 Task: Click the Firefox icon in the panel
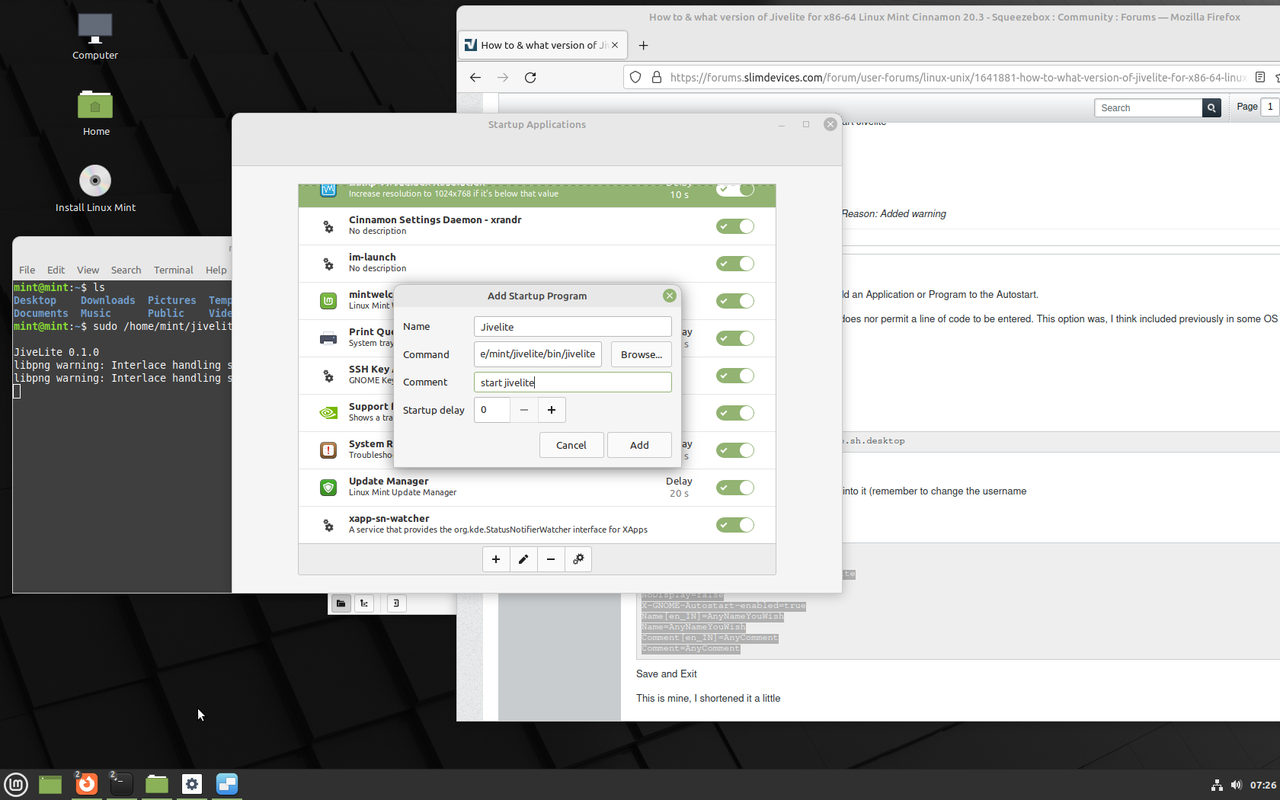[x=86, y=784]
